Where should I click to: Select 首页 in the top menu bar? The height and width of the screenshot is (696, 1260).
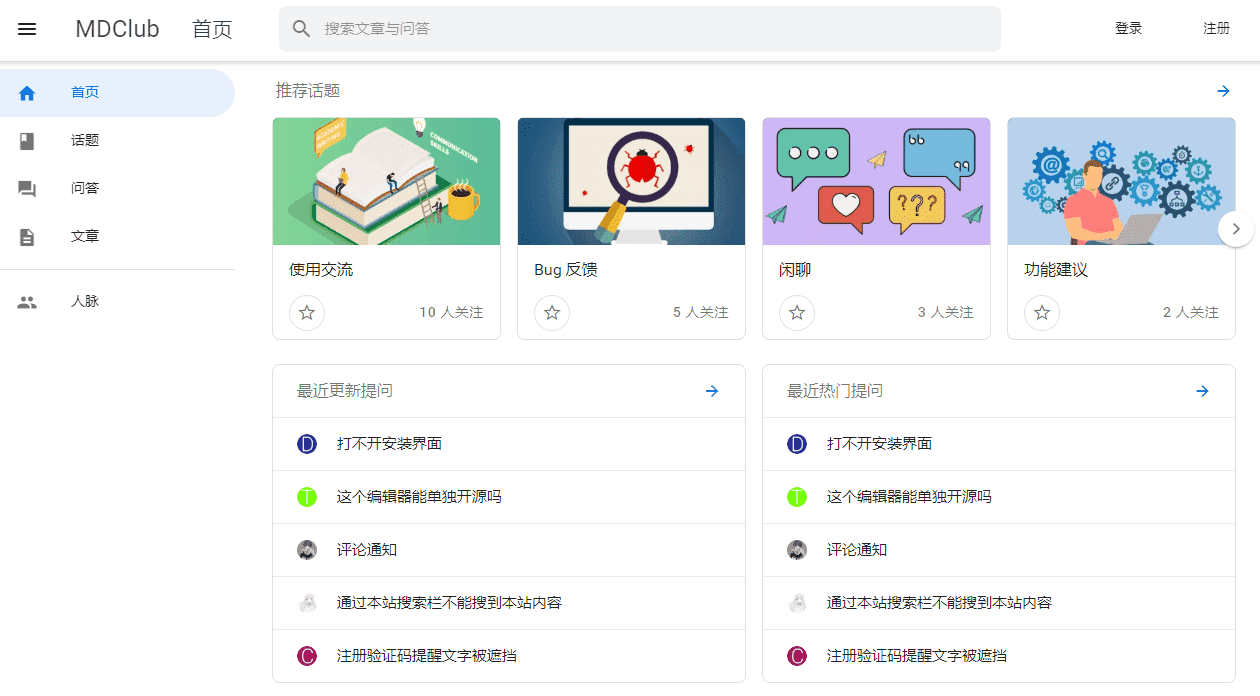(211, 29)
